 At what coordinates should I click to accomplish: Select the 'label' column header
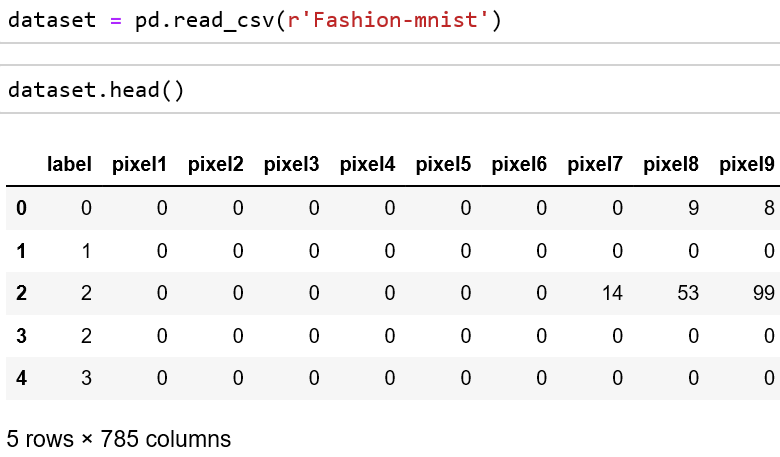click(x=69, y=164)
